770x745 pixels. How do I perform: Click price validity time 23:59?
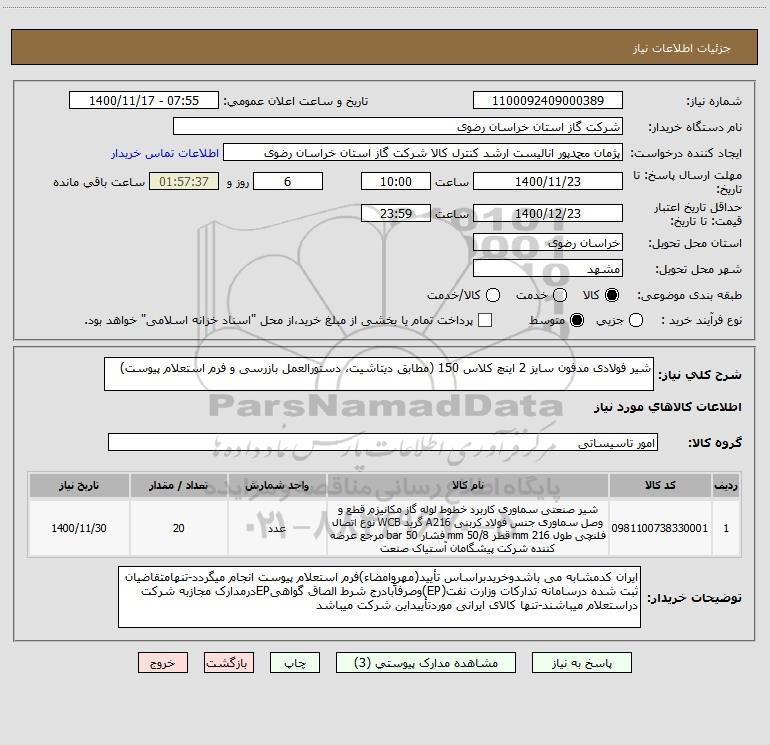[x=396, y=213]
